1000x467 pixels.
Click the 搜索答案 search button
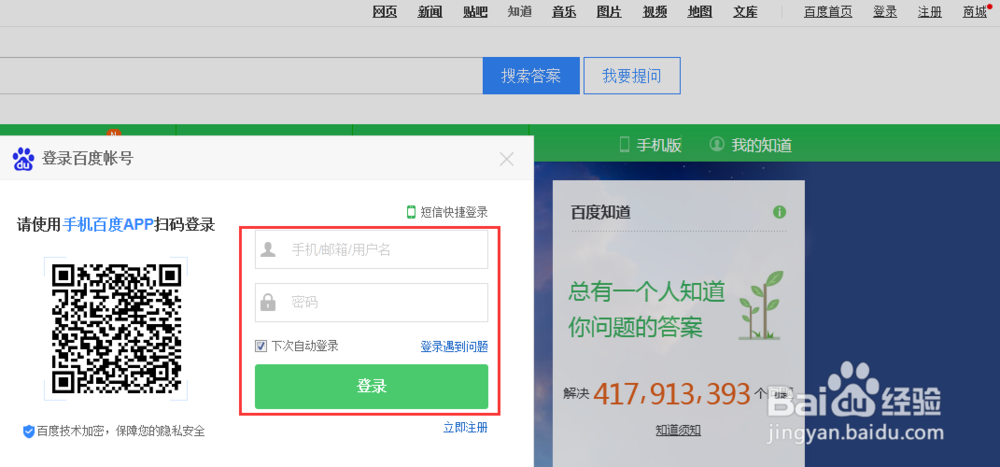point(531,76)
